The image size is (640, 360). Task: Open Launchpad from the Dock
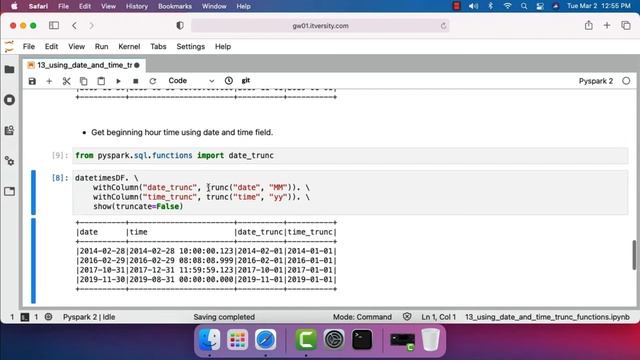click(x=237, y=340)
